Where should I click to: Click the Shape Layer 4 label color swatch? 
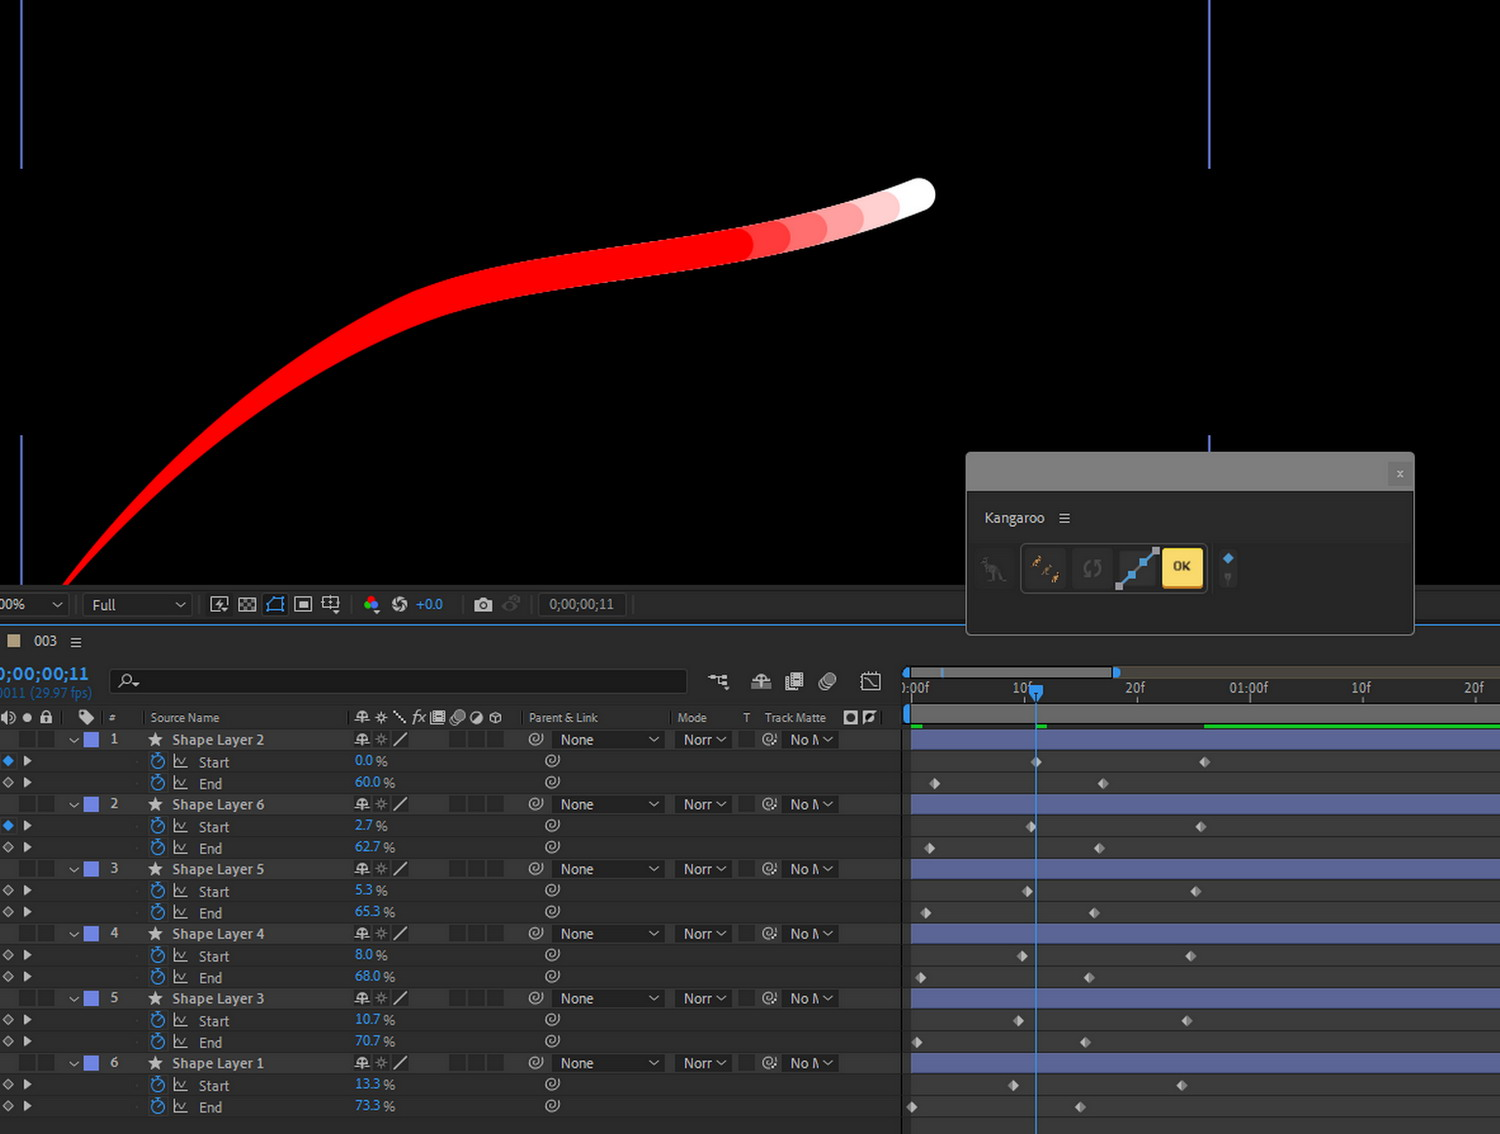(91, 934)
